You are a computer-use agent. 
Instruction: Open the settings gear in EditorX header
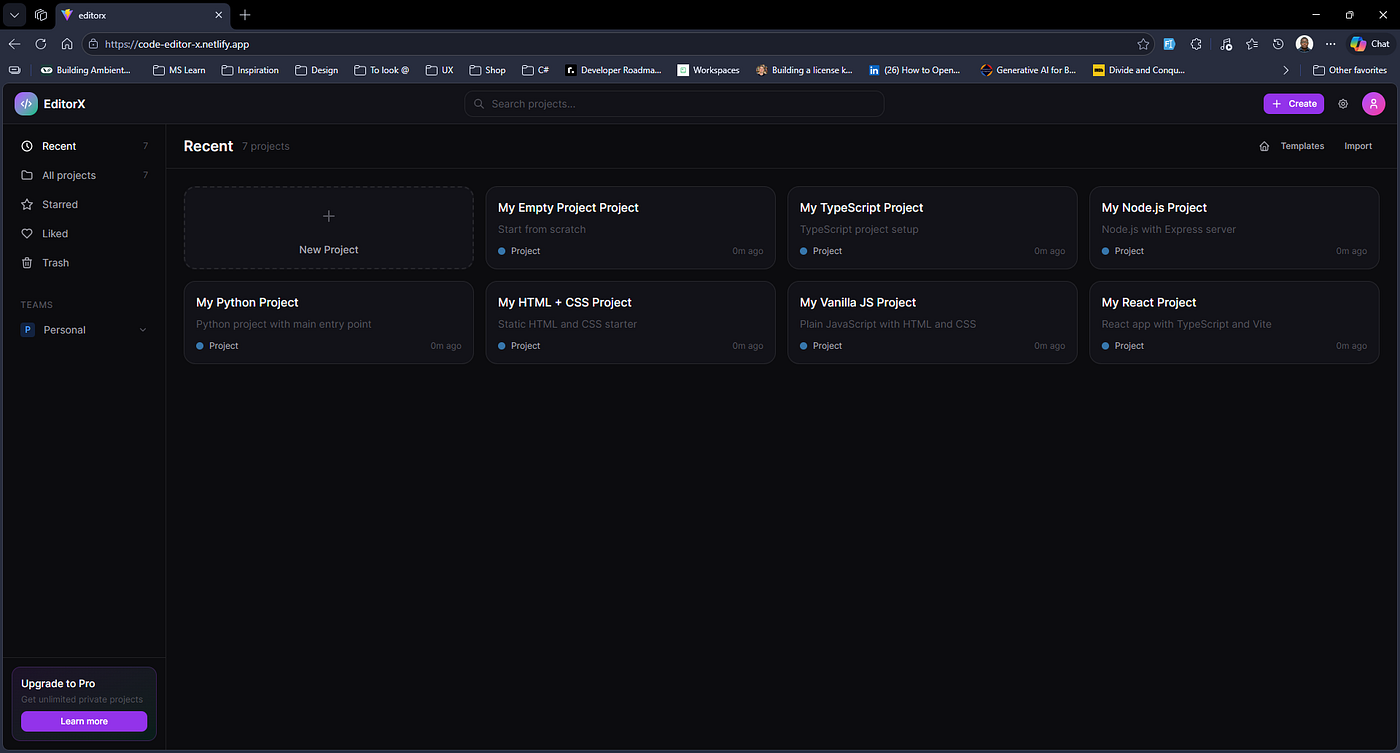(1343, 104)
